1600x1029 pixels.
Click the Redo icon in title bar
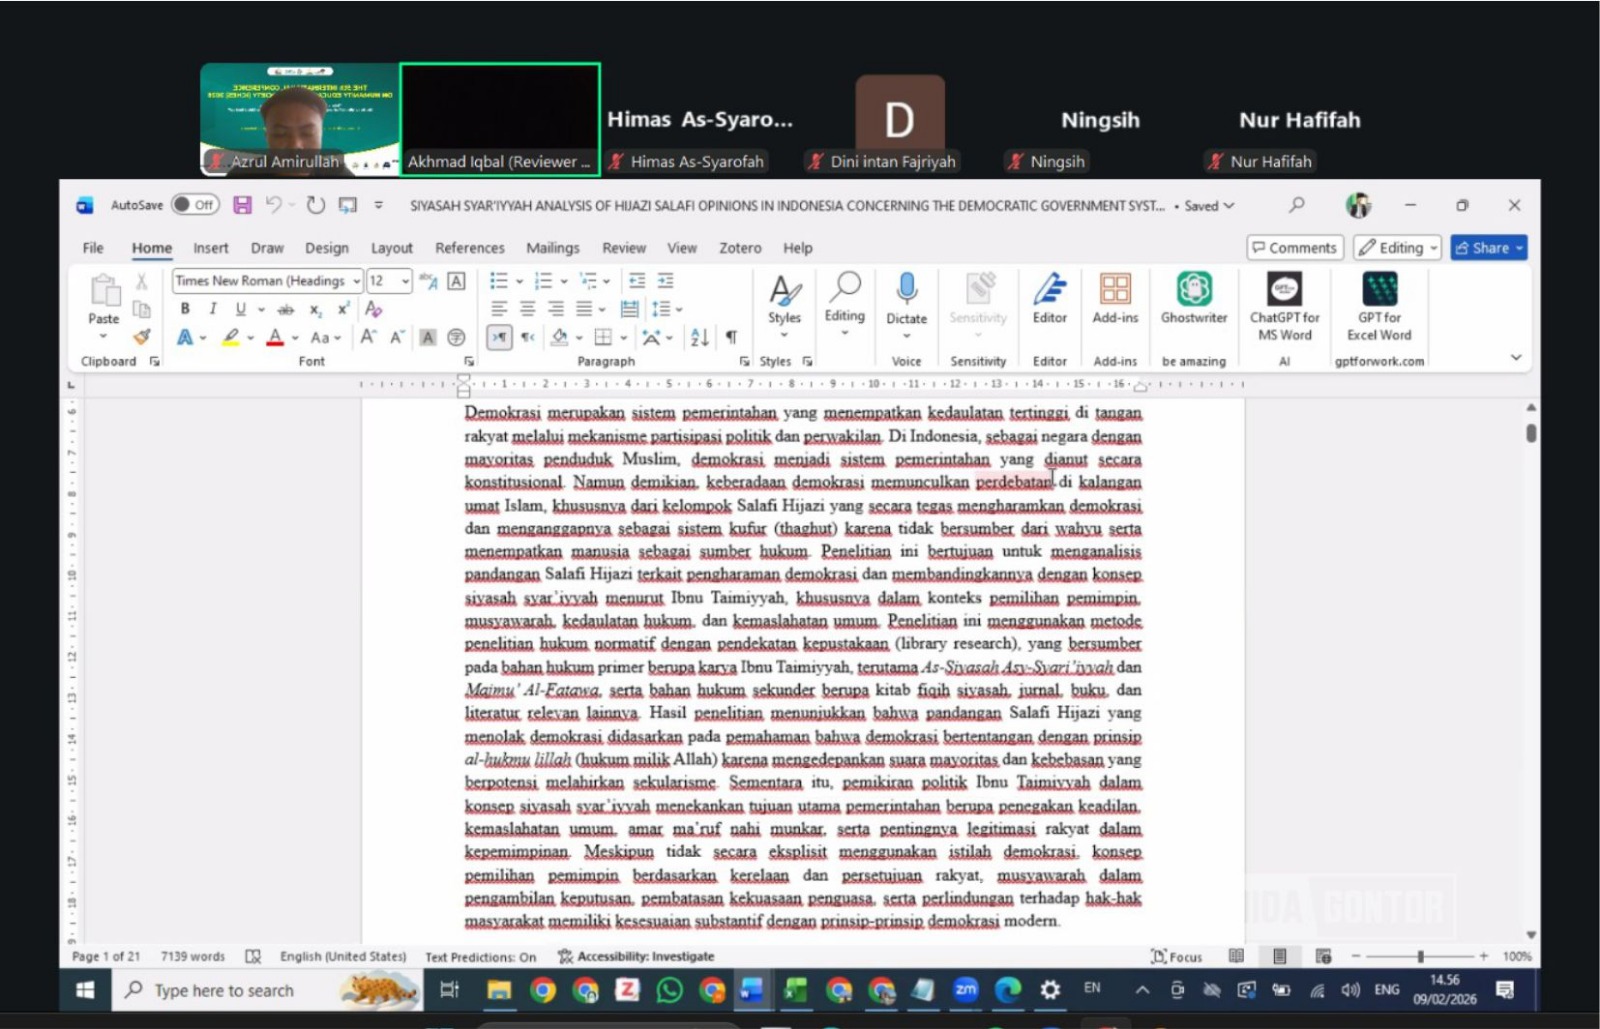pos(316,205)
